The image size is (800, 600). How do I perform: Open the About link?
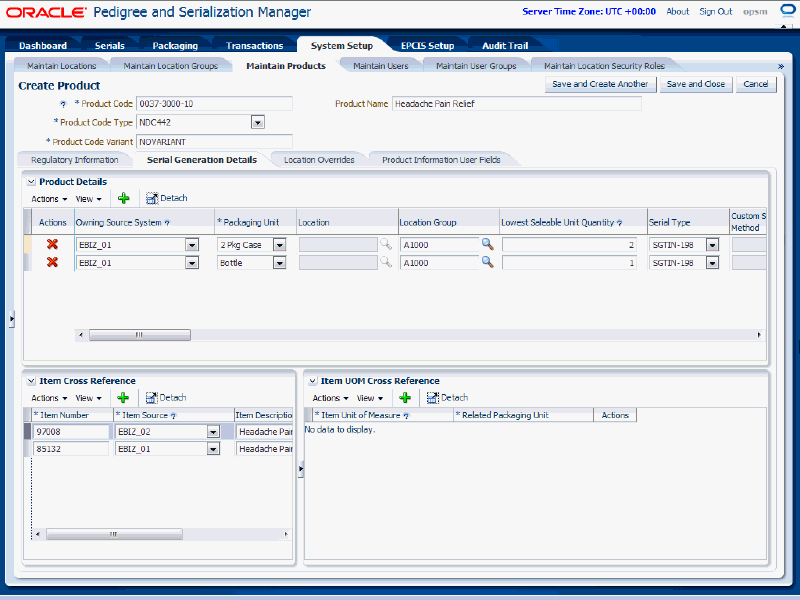click(x=678, y=11)
